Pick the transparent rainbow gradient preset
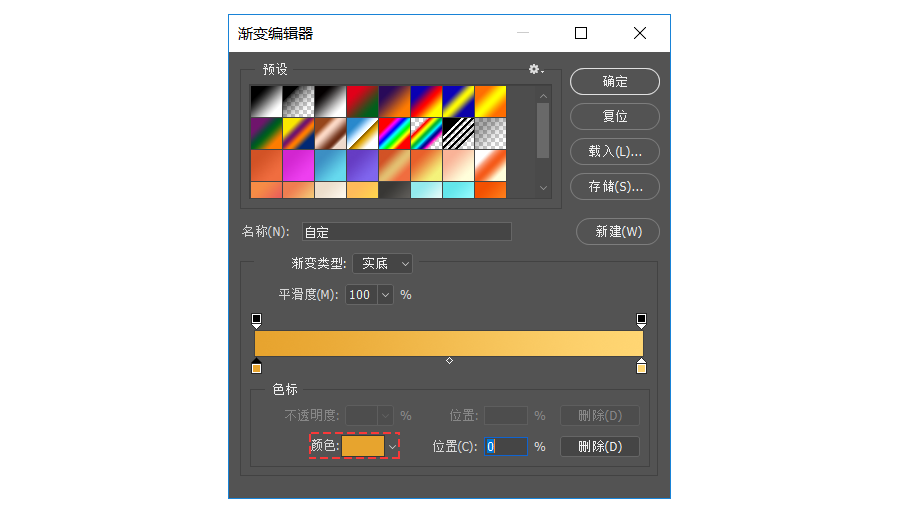Viewport: 900px width, 519px height. coord(426,133)
